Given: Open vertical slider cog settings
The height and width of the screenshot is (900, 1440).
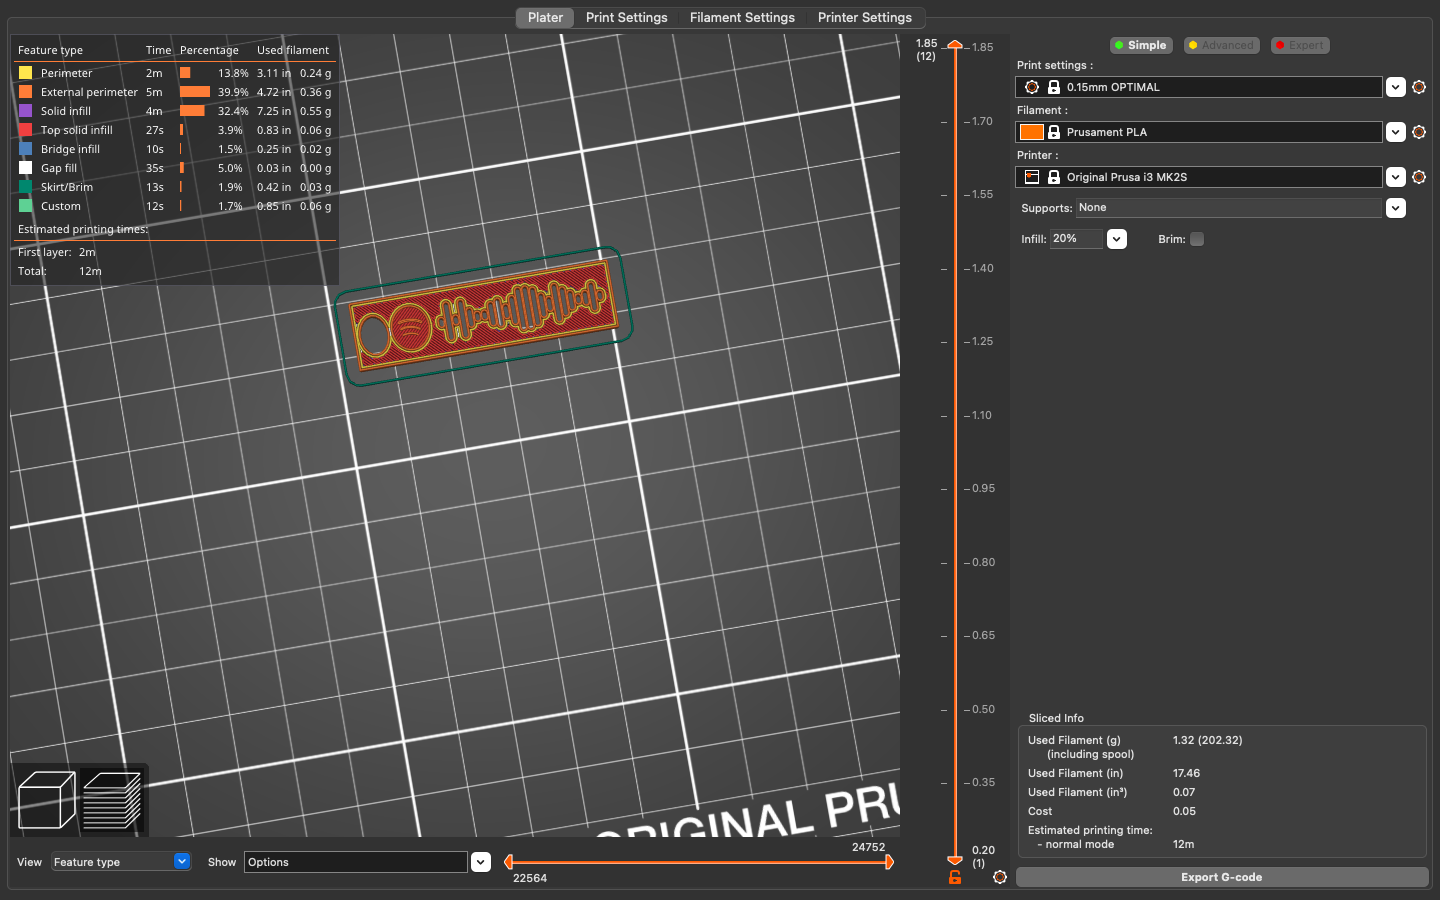Looking at the screenshot, I should [x=1000, y=877].
